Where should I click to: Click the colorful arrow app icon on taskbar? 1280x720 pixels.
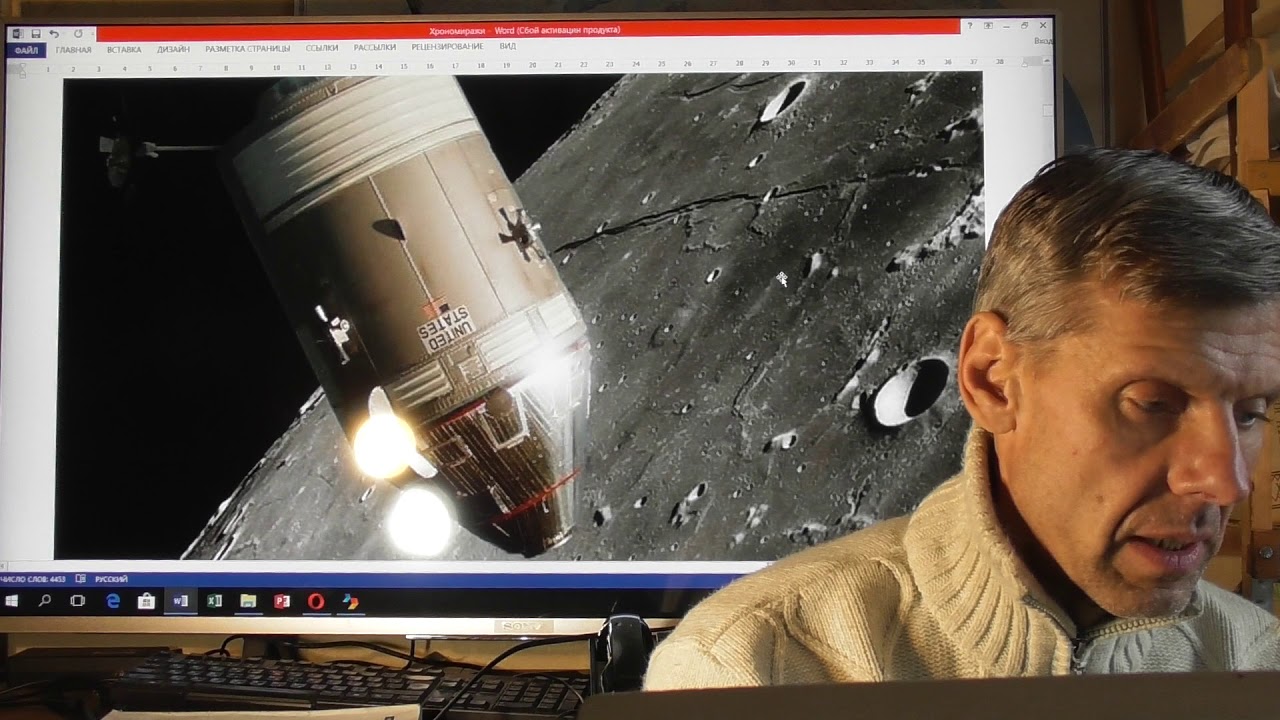(x=350, y=601)
